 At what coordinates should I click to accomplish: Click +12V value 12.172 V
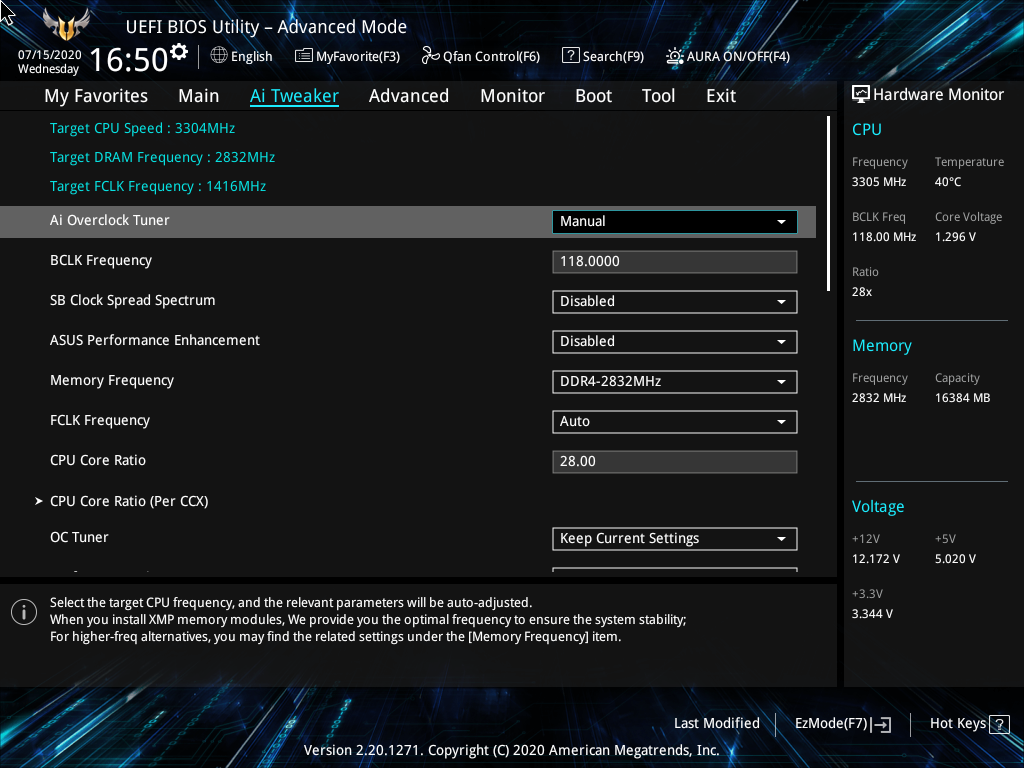pyautogui.click(x=875, y=559)
